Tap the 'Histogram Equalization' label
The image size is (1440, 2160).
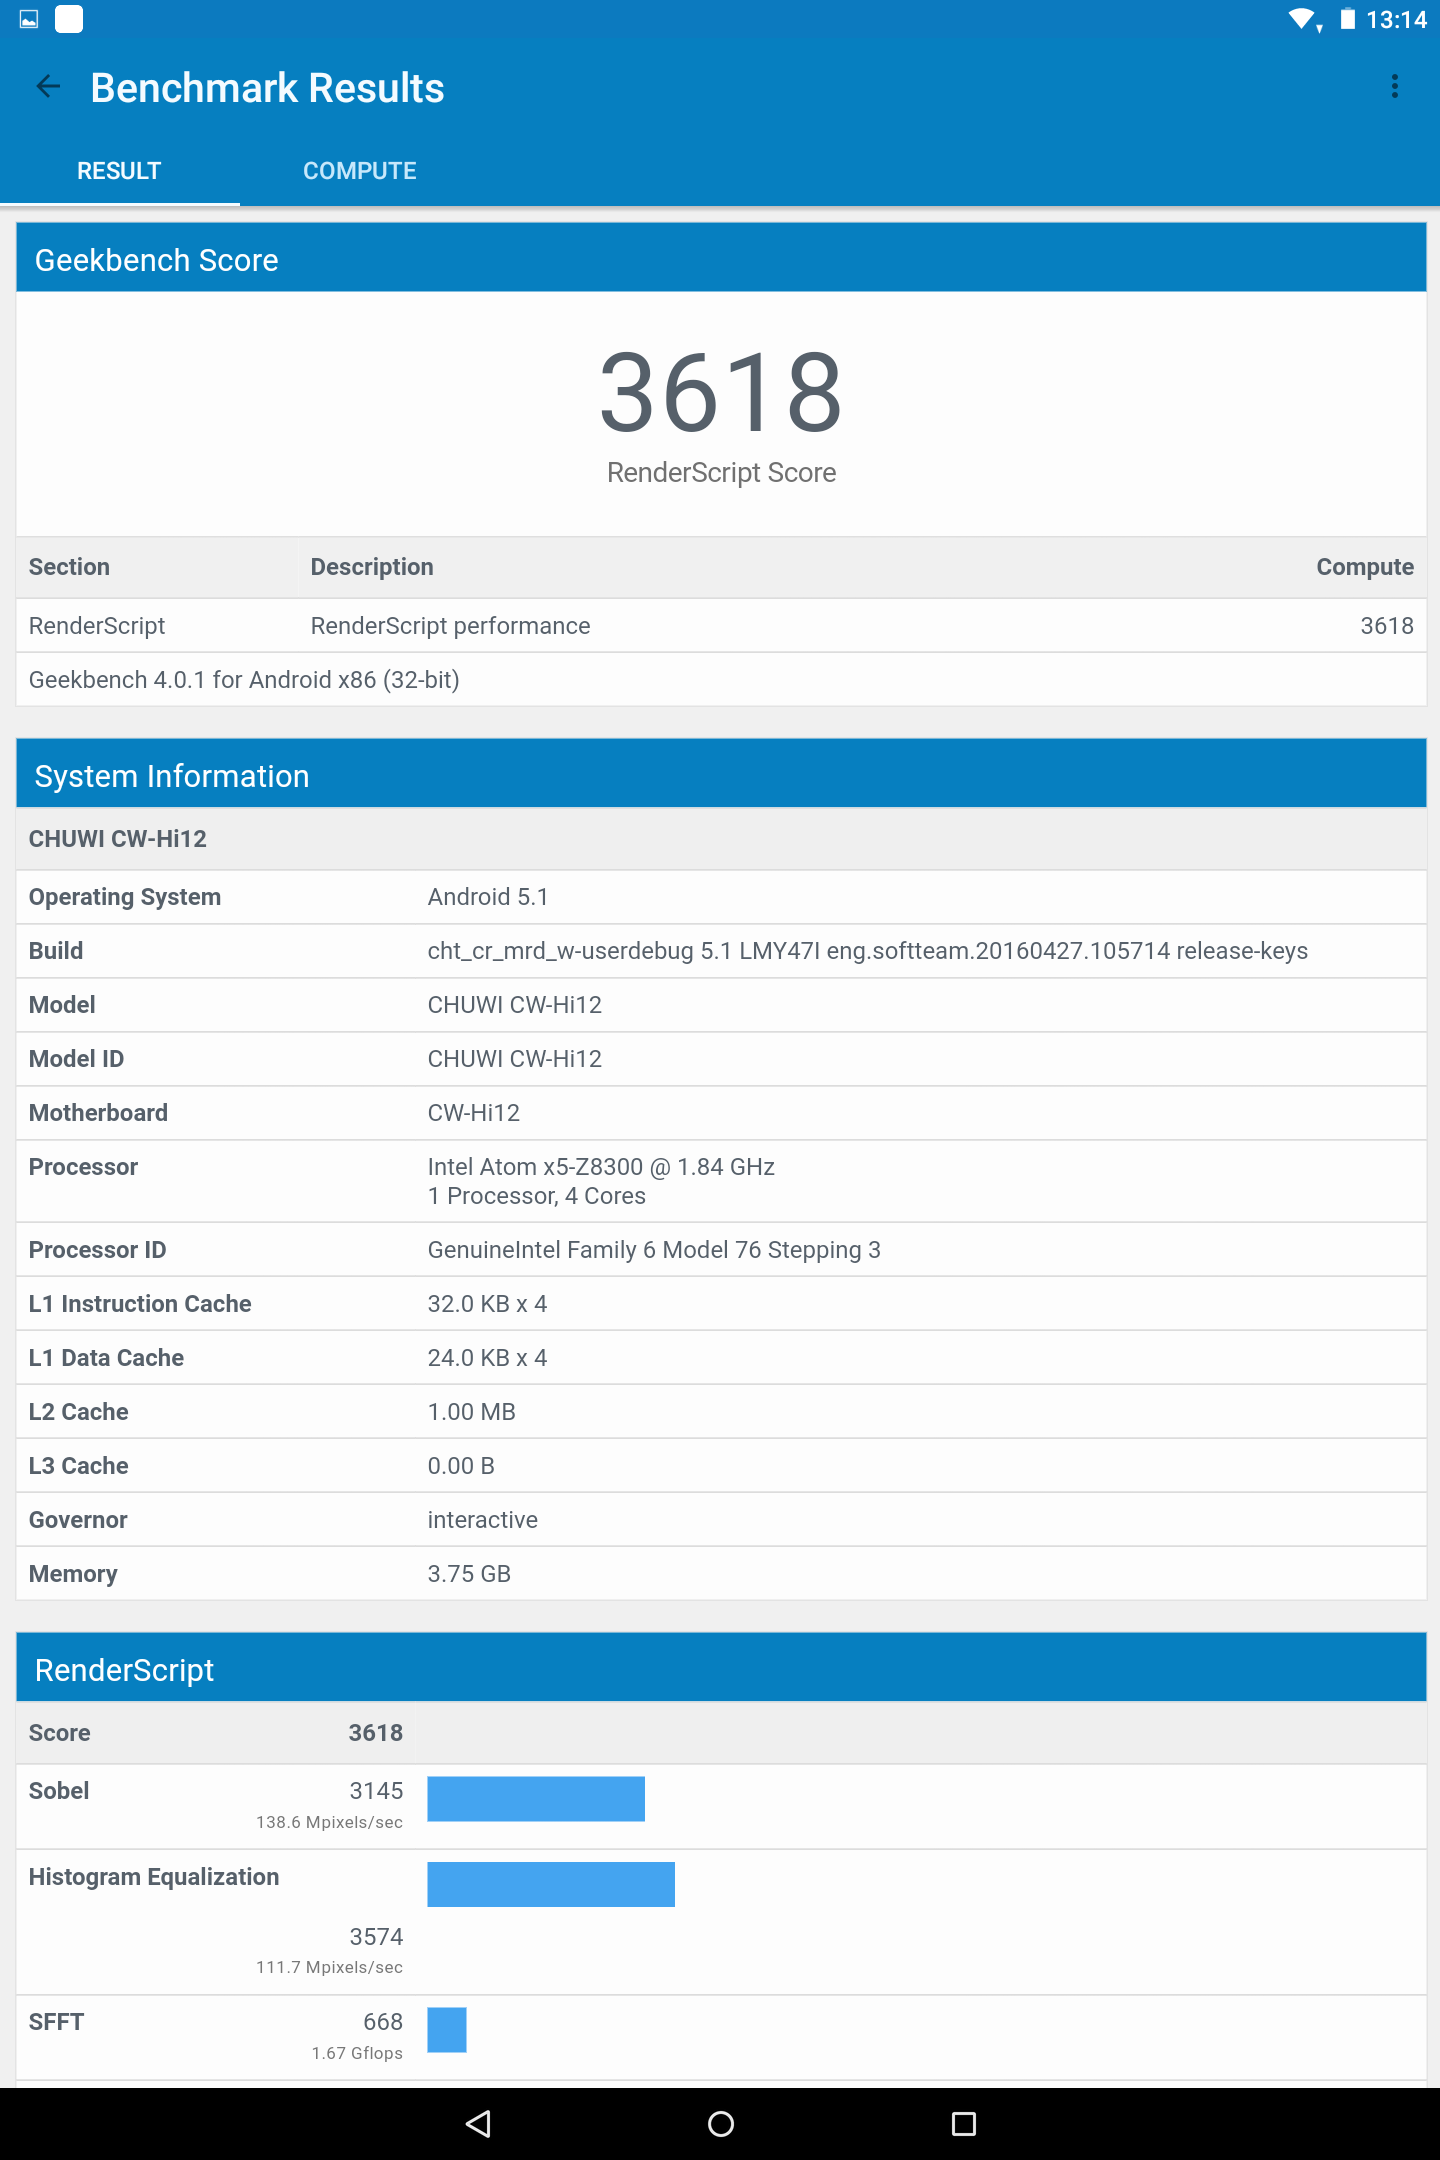[x=154, y=1877]
